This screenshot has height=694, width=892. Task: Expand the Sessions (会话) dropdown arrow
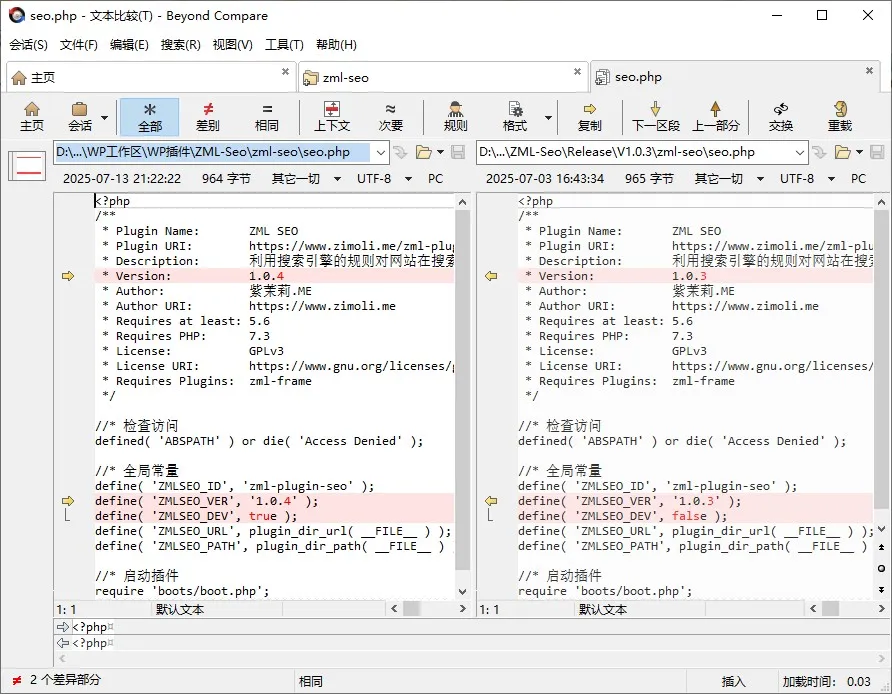(105, 118)
